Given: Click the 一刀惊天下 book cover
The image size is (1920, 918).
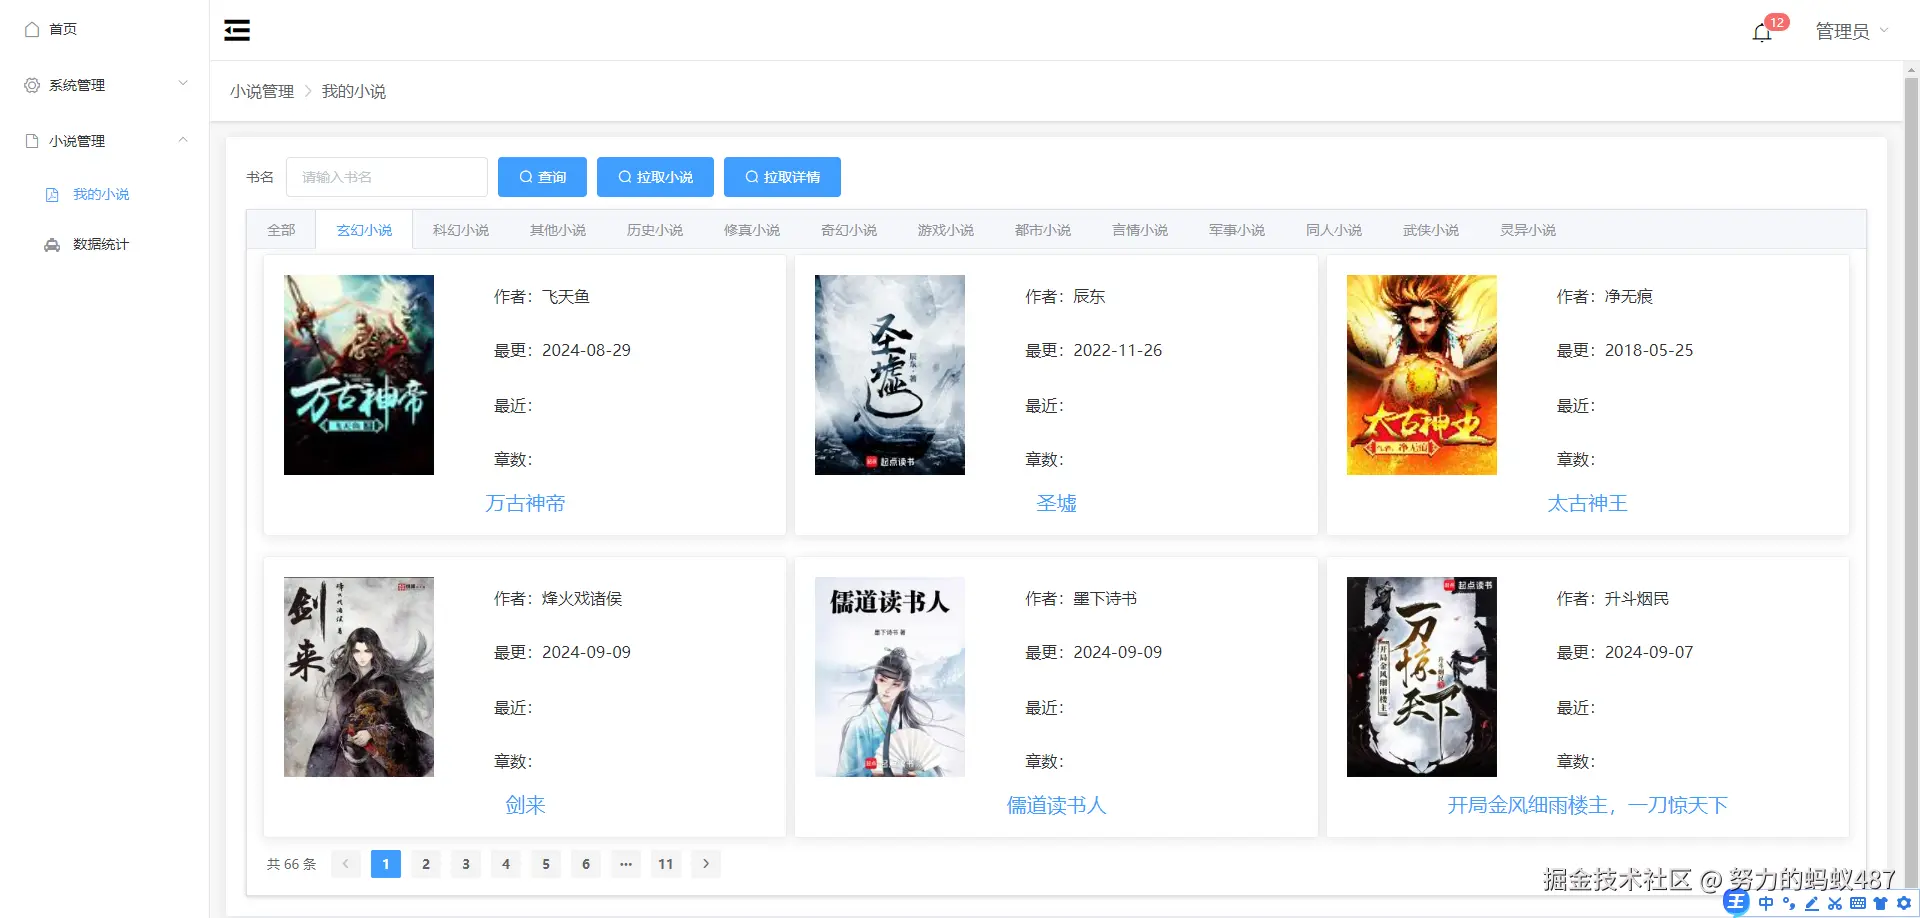Looking at the screenshot, I should pyautogui.click(x=1422, y=677).
